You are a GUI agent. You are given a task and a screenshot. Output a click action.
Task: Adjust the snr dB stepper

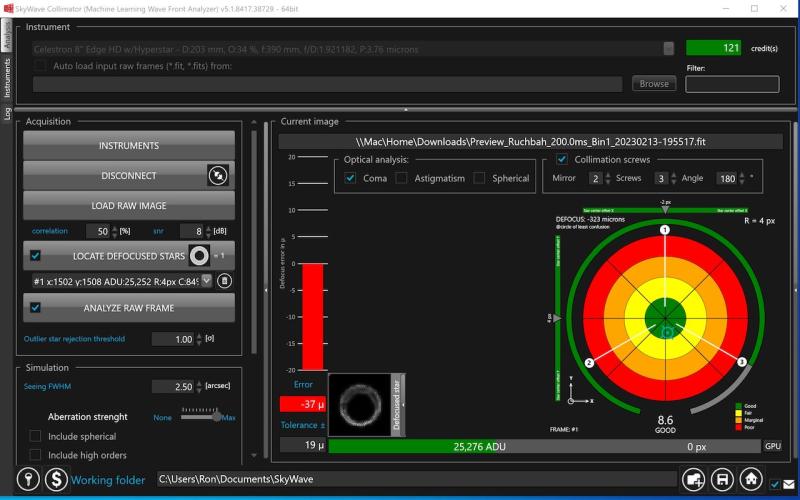pyautogui.click(x=208, y=231)
